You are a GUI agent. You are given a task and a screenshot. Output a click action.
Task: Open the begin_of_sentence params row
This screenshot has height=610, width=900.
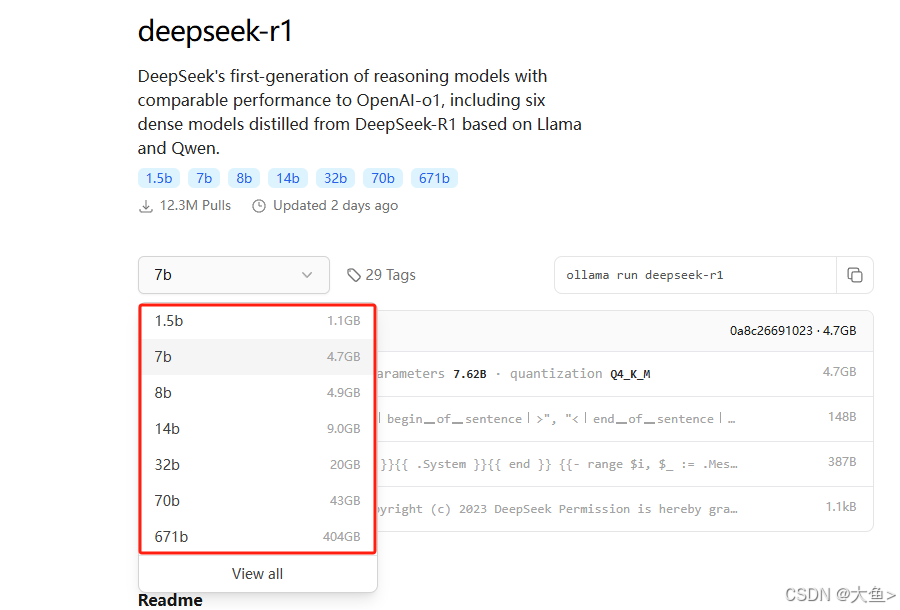pos(625,419)
